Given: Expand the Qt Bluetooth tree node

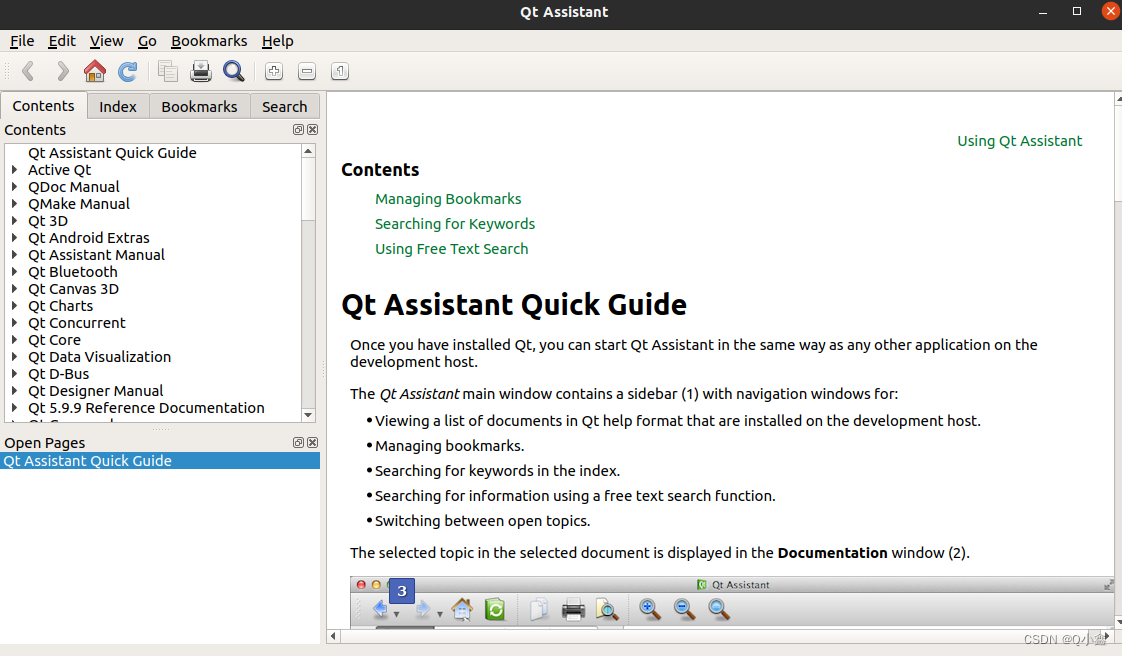Looking at the screenshot, I should (x=14, y=272).
